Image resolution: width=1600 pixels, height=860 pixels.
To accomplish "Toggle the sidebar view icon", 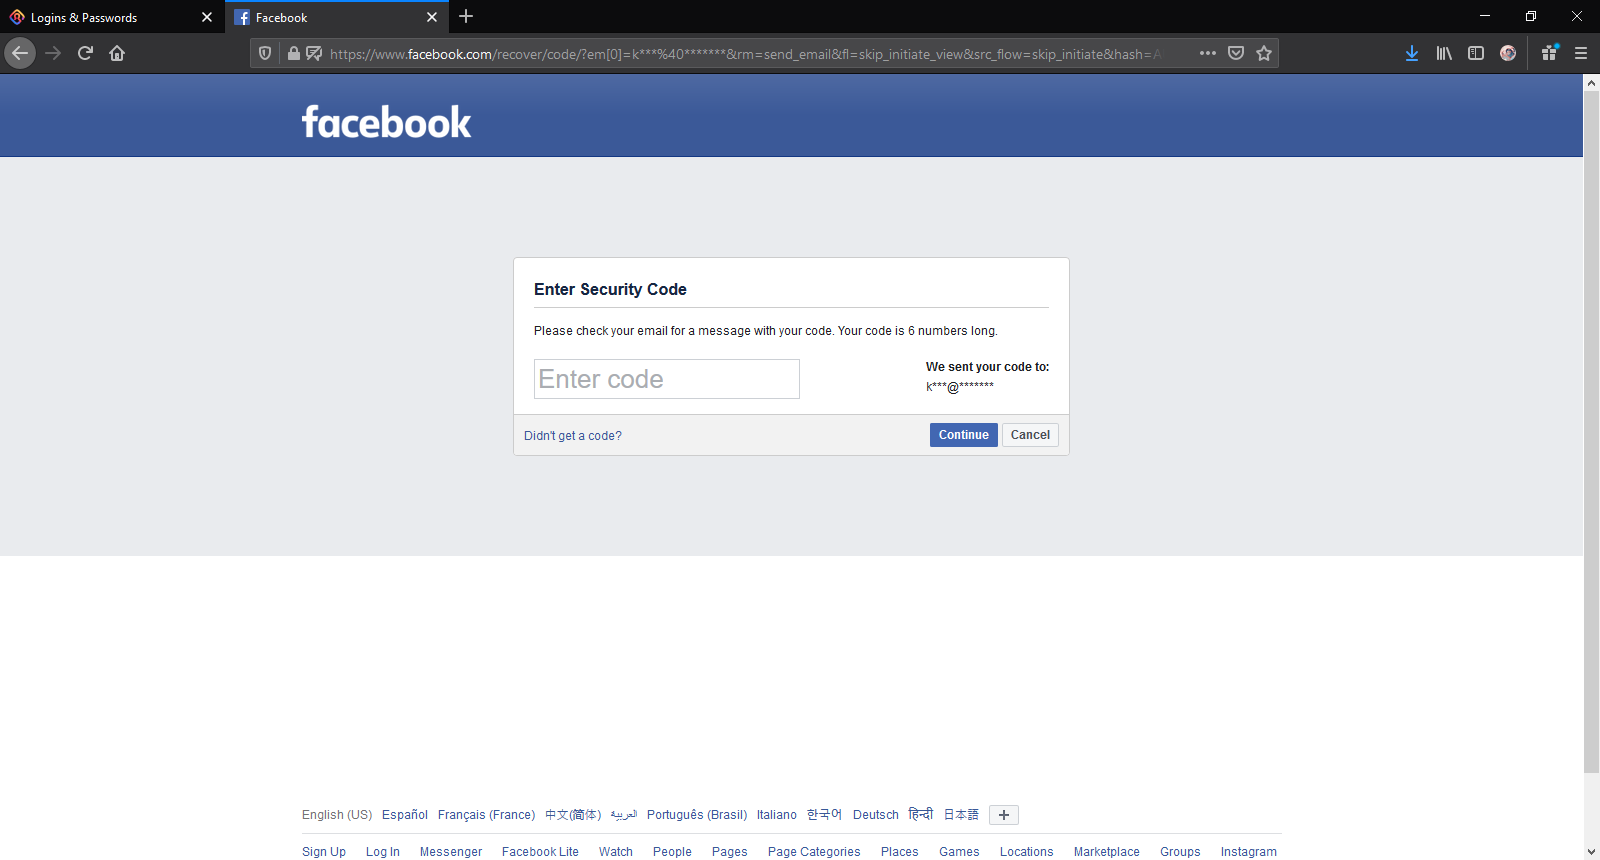I will pyautogui.click(x=1476, y=53).
